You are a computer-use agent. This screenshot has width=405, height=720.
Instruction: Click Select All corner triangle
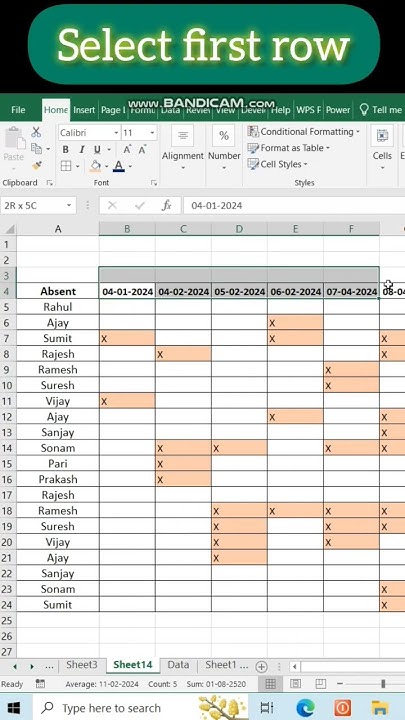[8, 229]
